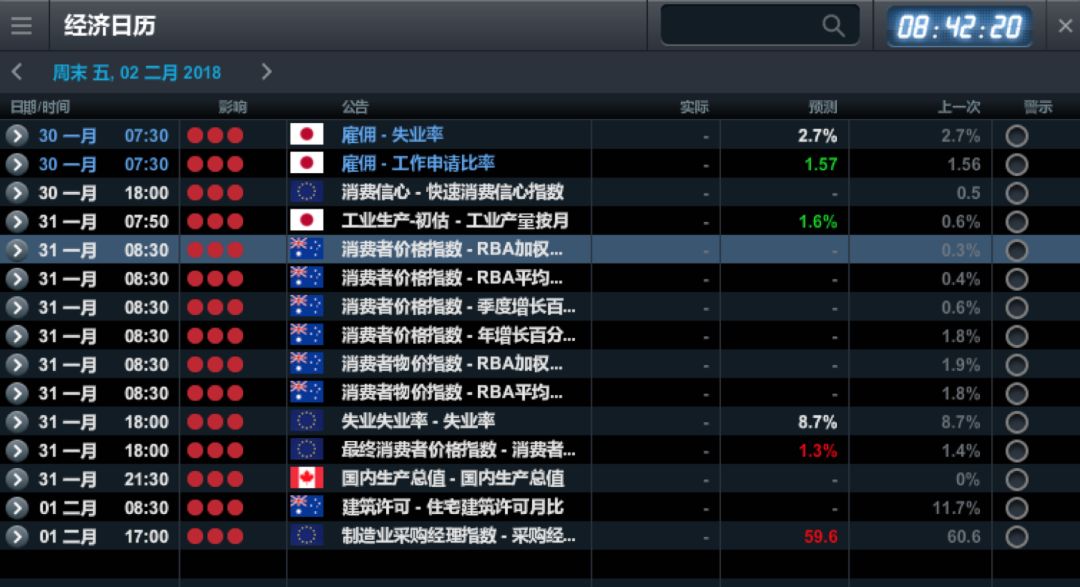
Task: Toggle alert for 快速消费信心指数
Action: pyautogui.click(x=1017, y=193)
